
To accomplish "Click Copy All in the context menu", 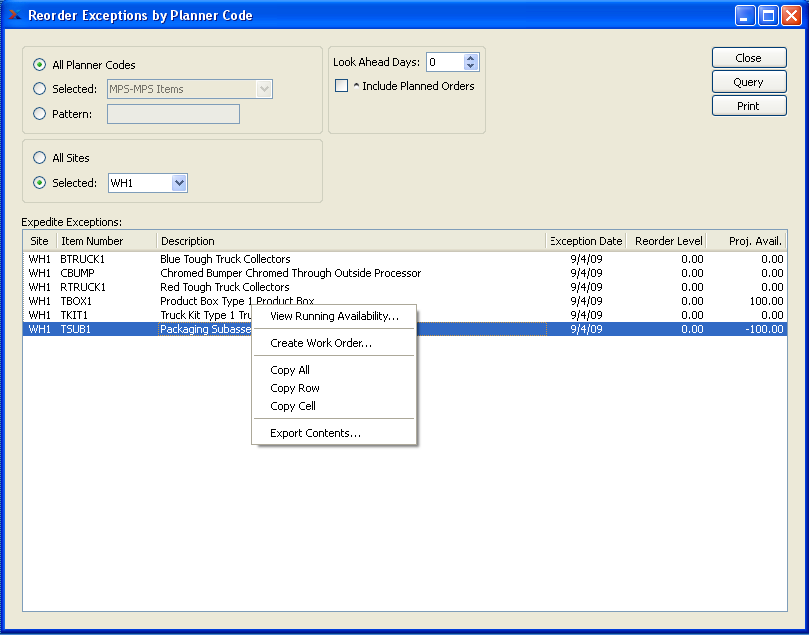I will (290, 370).
